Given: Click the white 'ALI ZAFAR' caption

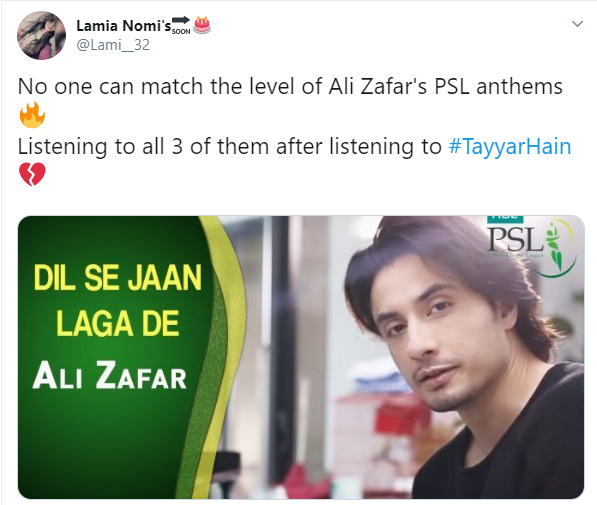Looking at the screenshot, I should pos(110,375).
